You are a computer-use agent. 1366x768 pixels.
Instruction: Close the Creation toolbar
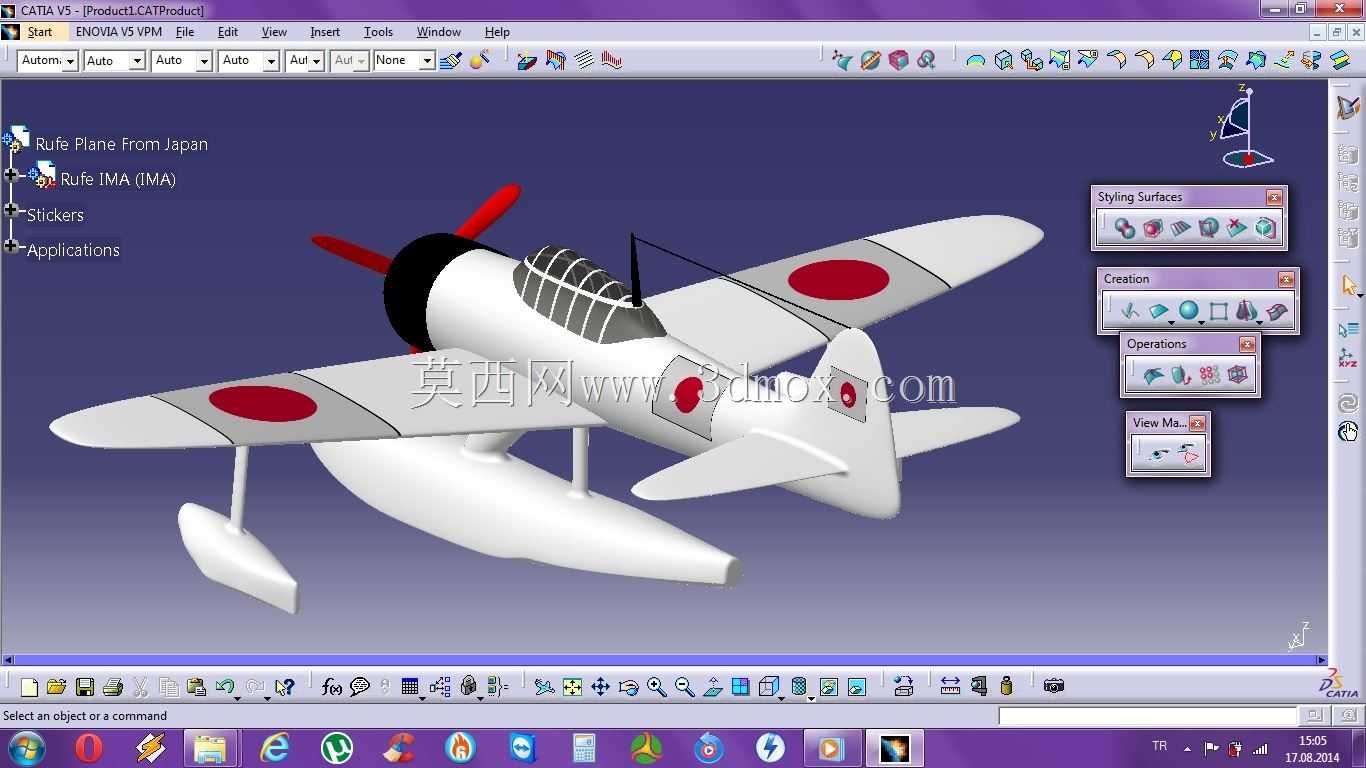(x=1286, y=279)
